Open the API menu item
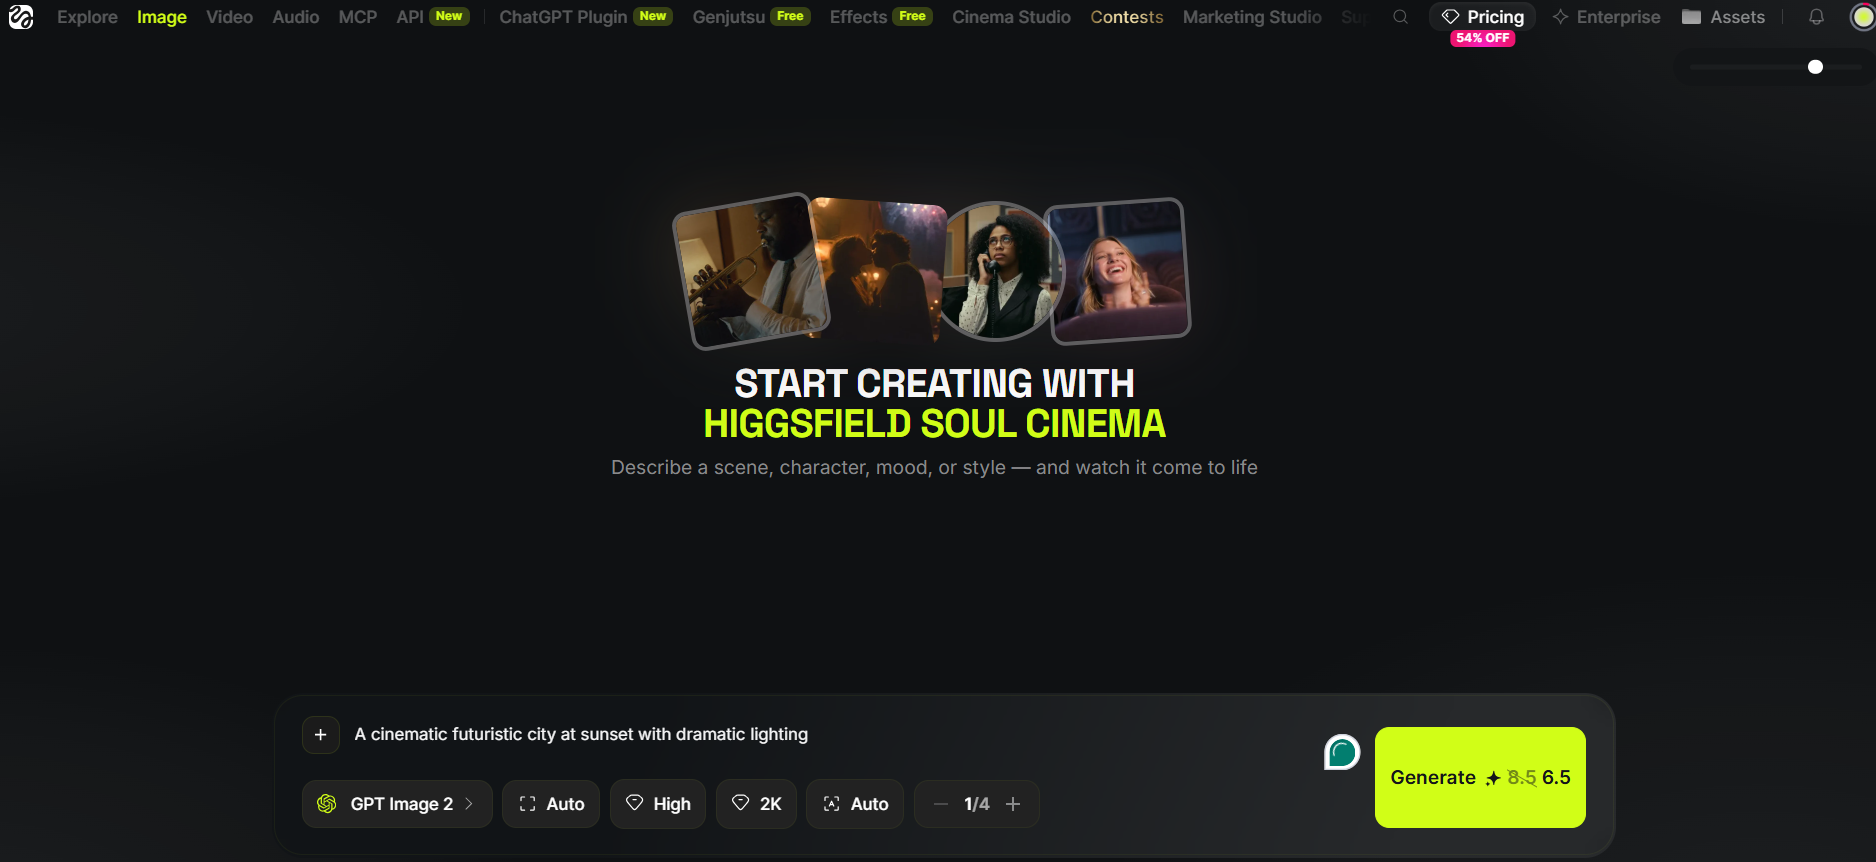Screen dimensions: 1876x862 click(x=432, y=17)
